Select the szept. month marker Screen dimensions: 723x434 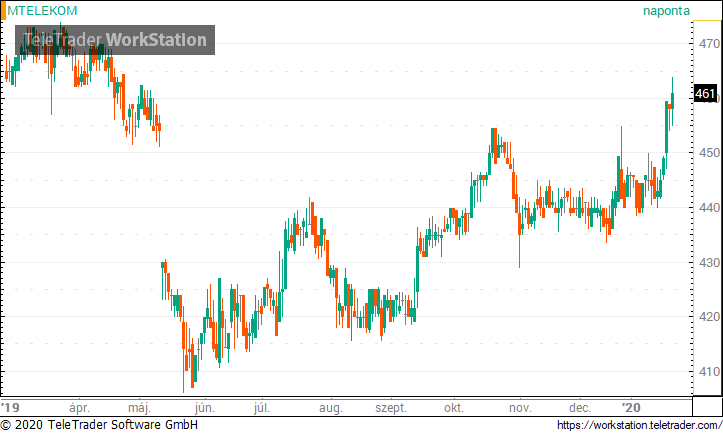click(391, 408)
